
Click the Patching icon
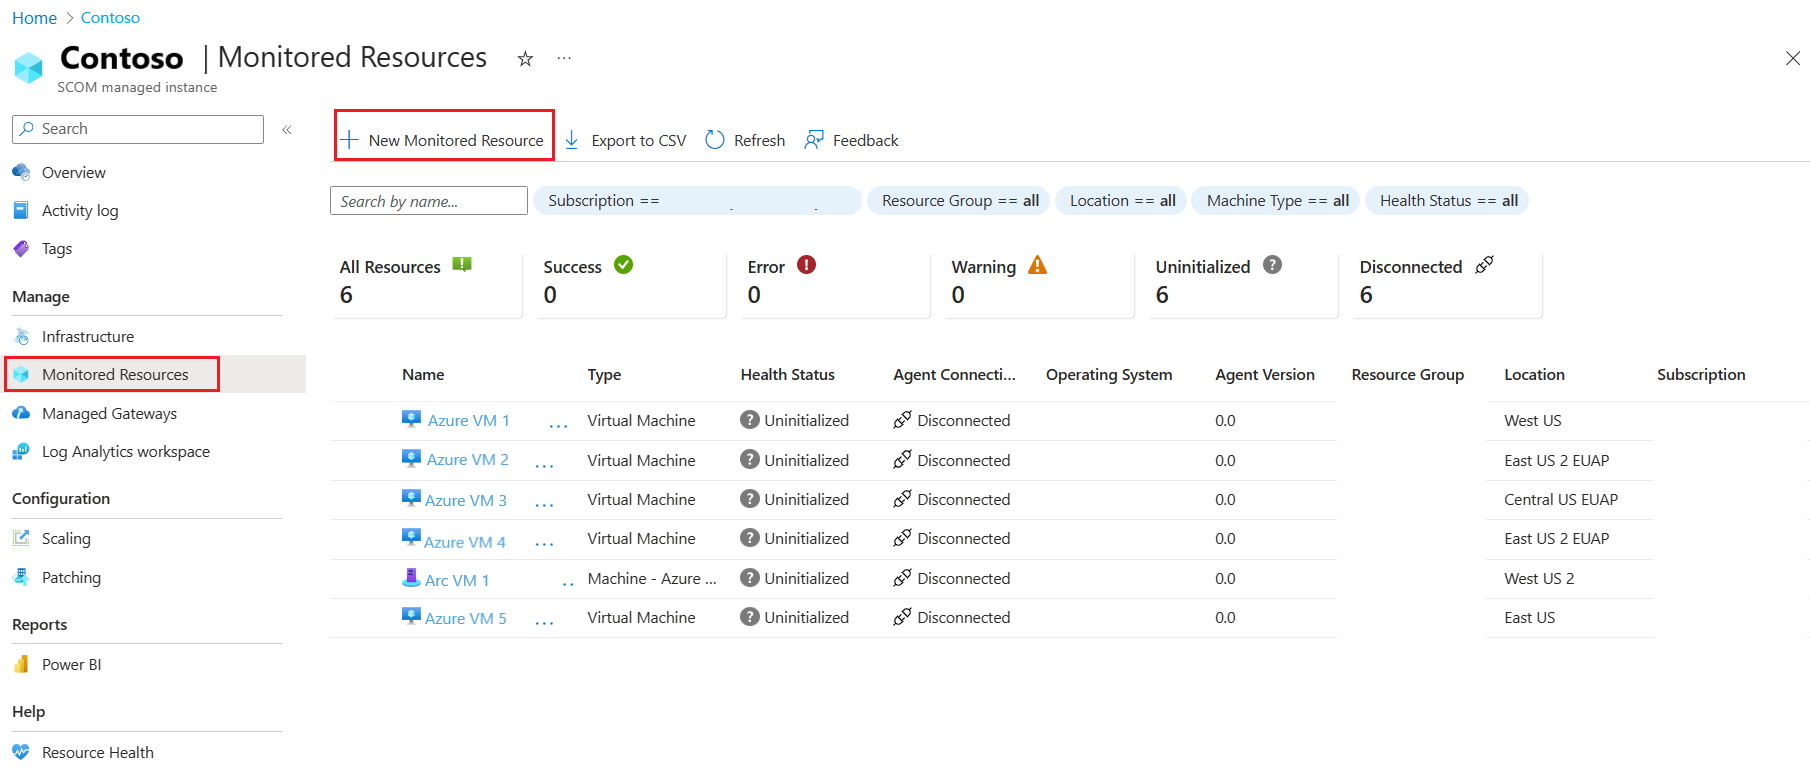21,577
